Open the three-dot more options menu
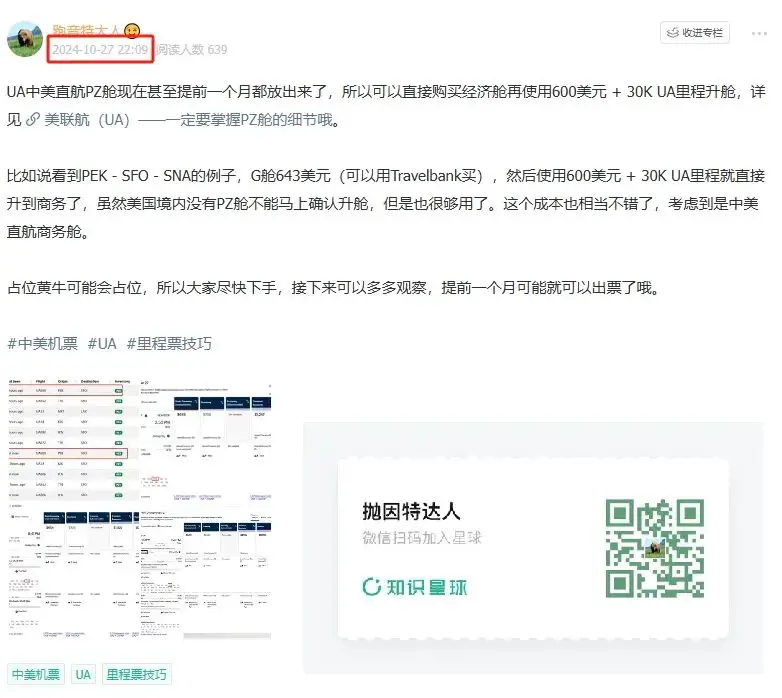 coord(759,33)
